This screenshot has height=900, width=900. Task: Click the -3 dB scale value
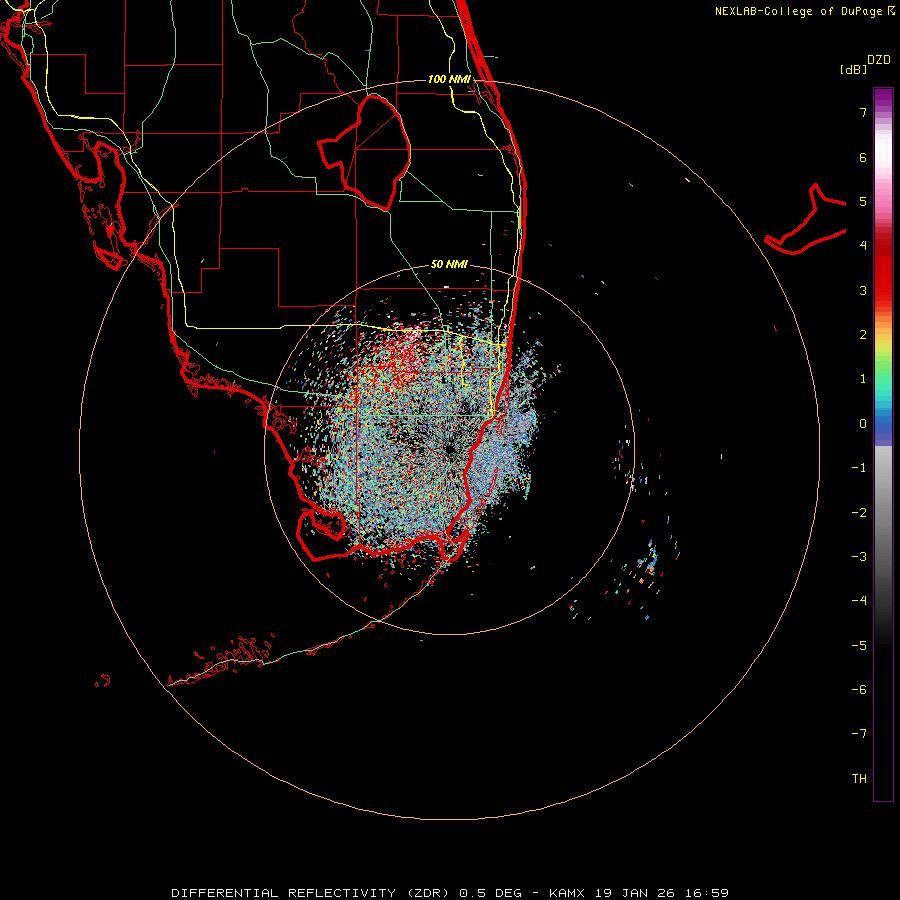(859, 557)
